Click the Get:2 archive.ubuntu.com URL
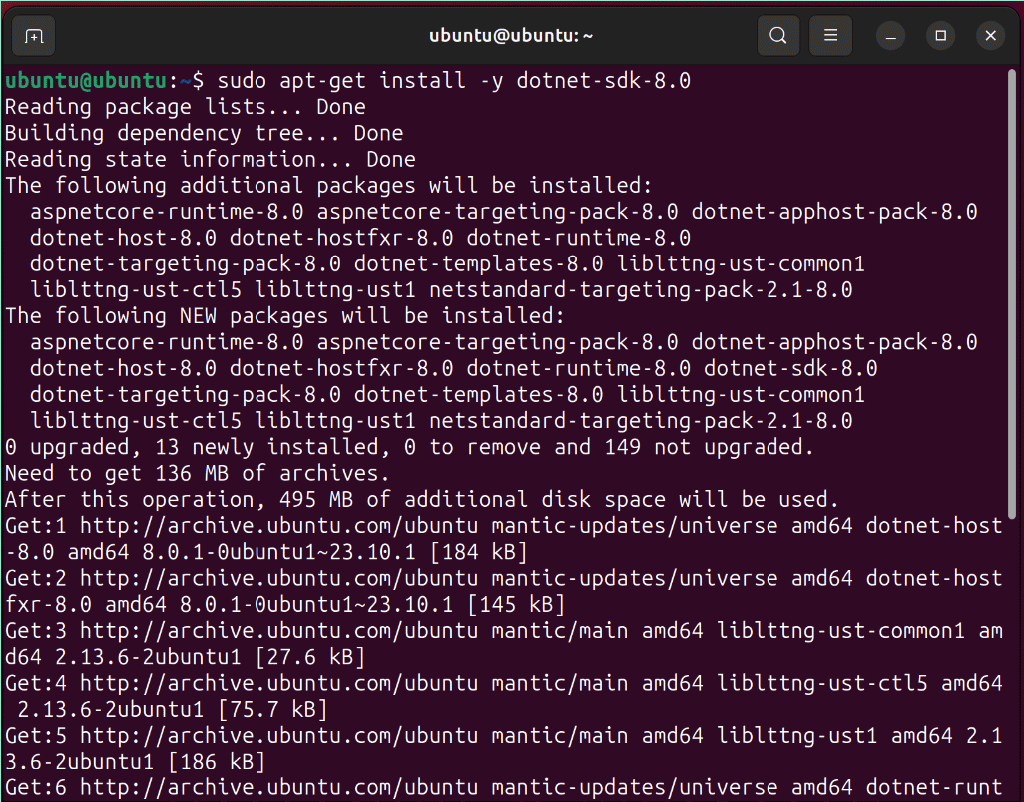The width and height of the screenshot is (1024, 802). 279,579
